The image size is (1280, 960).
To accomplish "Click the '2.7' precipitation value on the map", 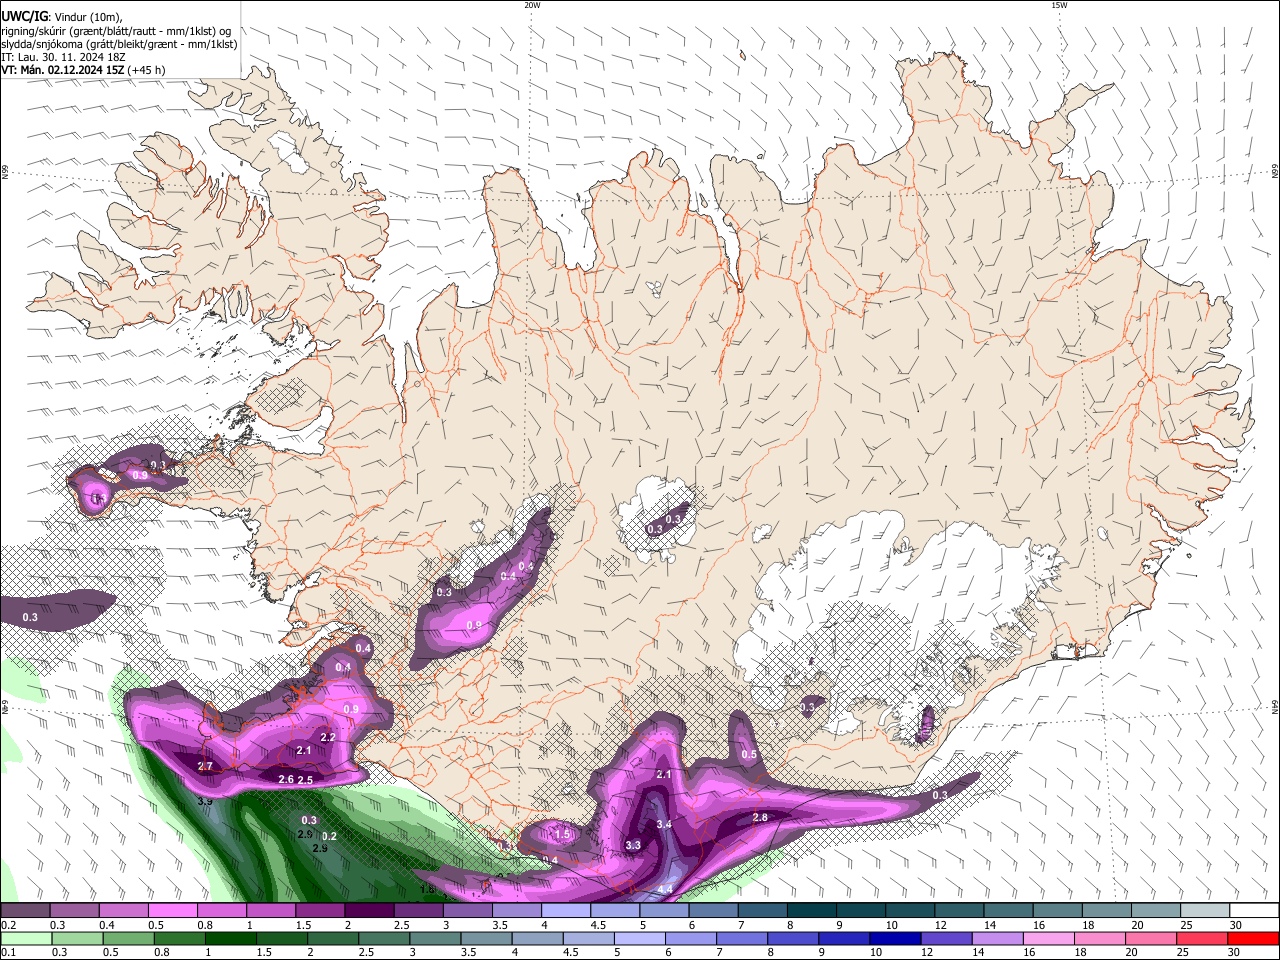I will (205, 767).
